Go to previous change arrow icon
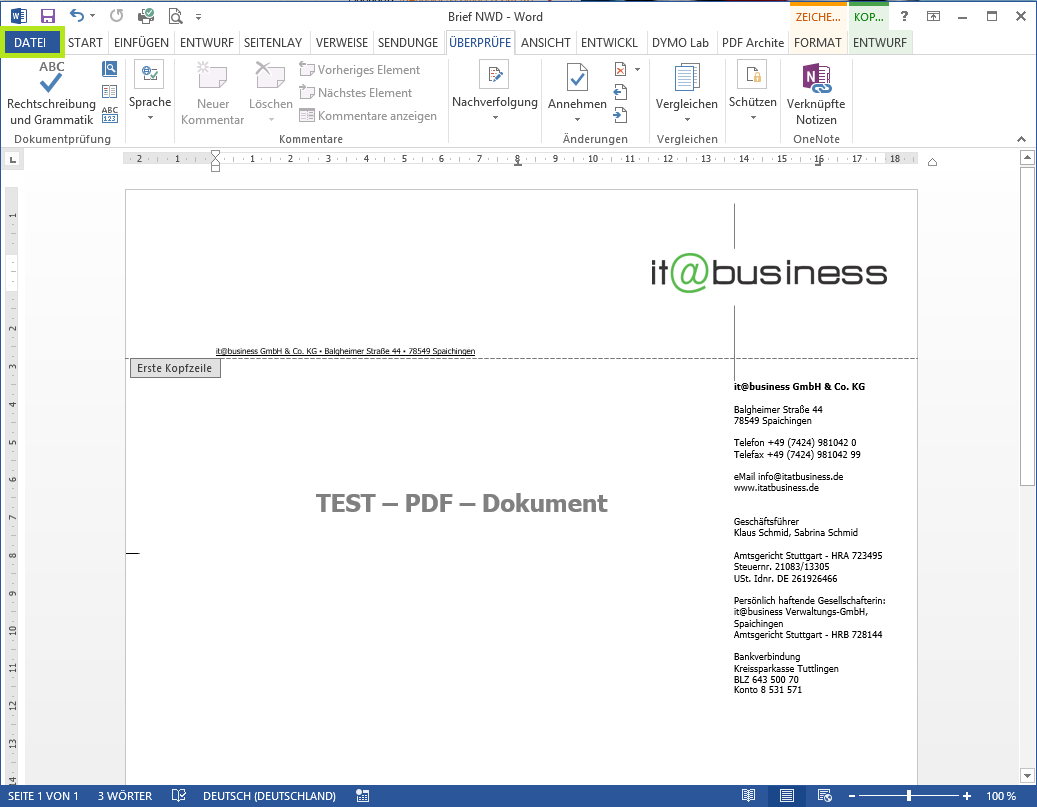Screen dimensions: 1037x807 point(620,92)
